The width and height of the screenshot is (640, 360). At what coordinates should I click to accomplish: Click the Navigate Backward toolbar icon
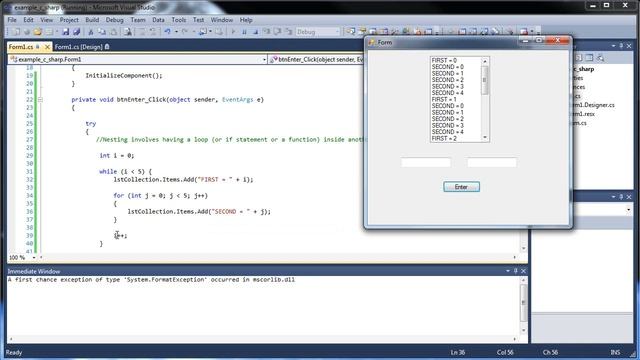click(x=202, y=32)
